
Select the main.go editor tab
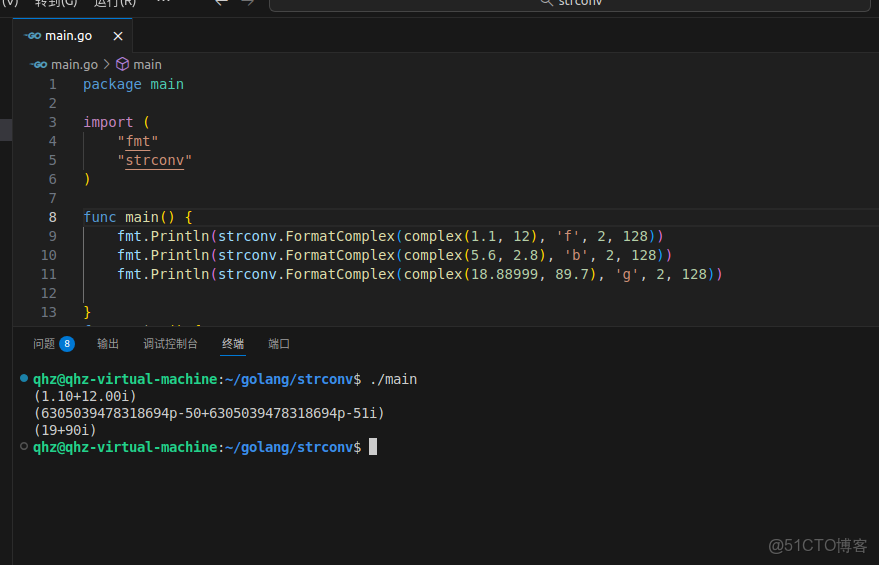coord(68,36)
